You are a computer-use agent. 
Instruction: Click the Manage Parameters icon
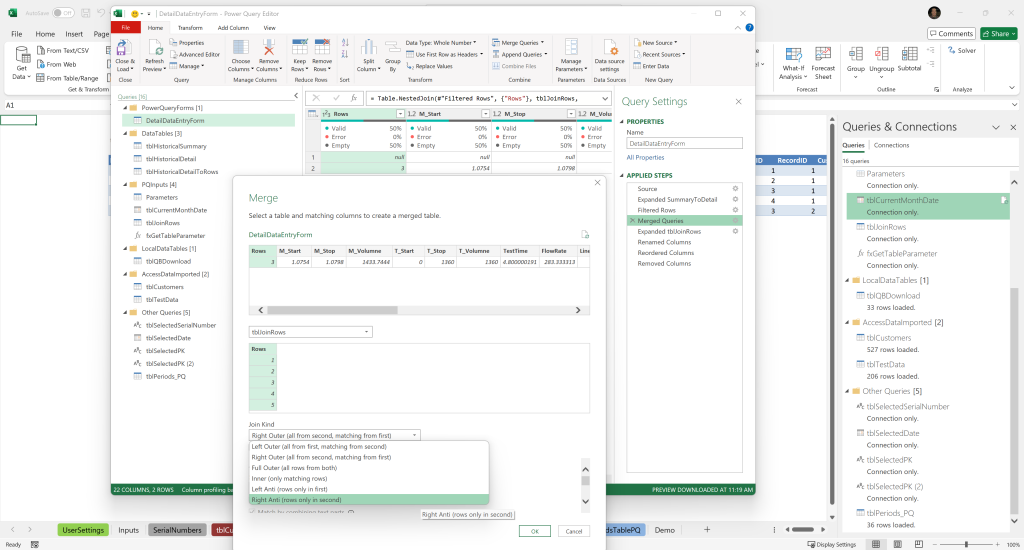[x=571, y=48]
